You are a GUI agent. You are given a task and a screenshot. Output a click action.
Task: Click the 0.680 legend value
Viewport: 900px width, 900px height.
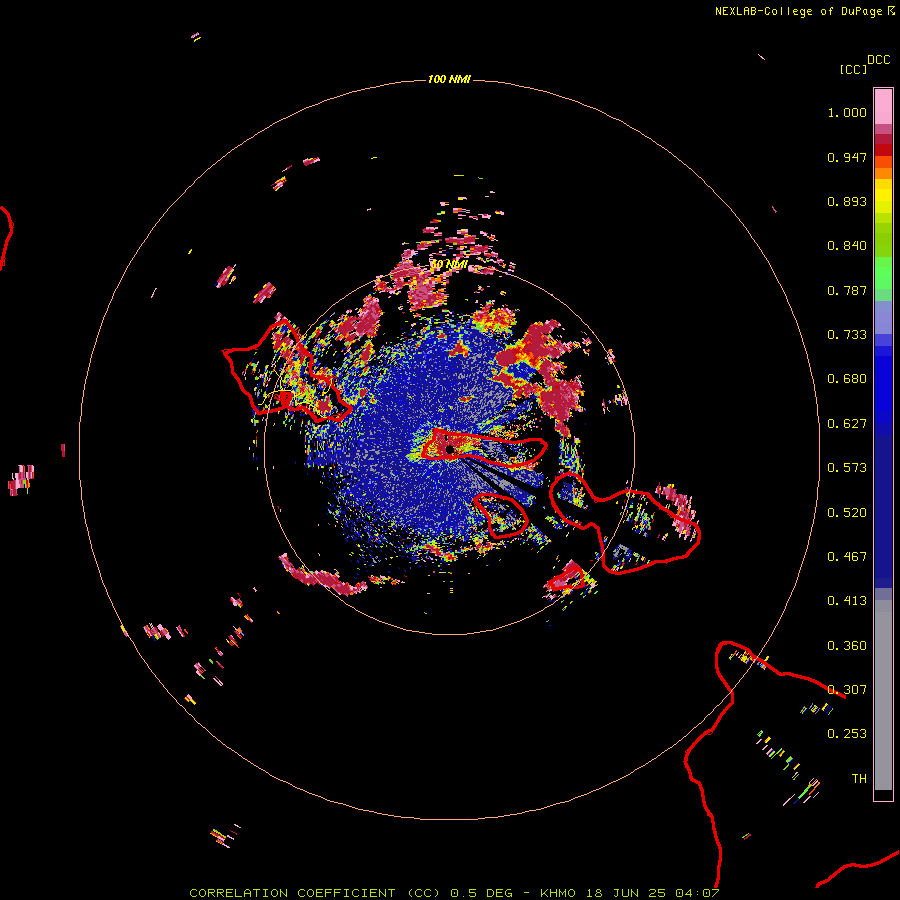point(847,379)
